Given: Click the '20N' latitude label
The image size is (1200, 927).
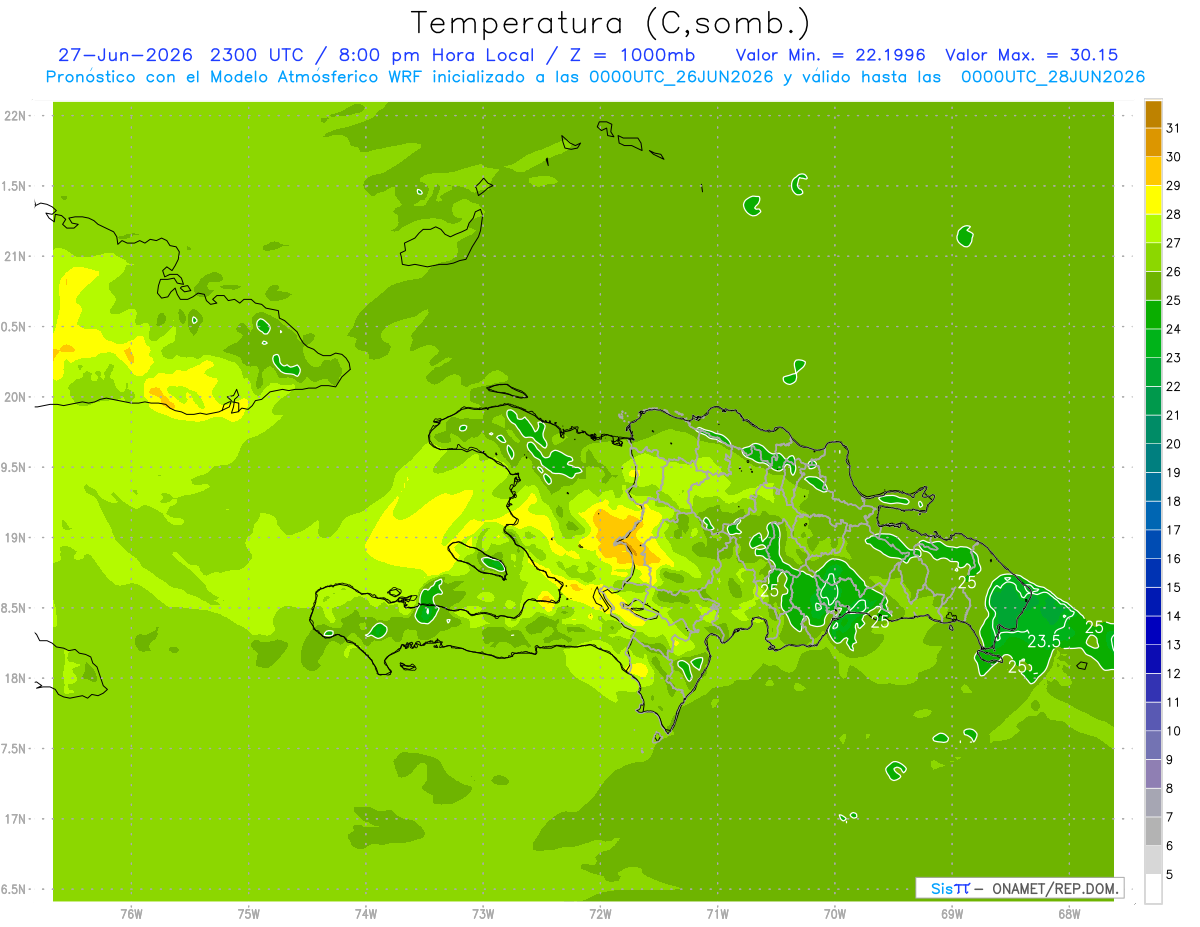Looking at the screenshot, I should 16,397.
